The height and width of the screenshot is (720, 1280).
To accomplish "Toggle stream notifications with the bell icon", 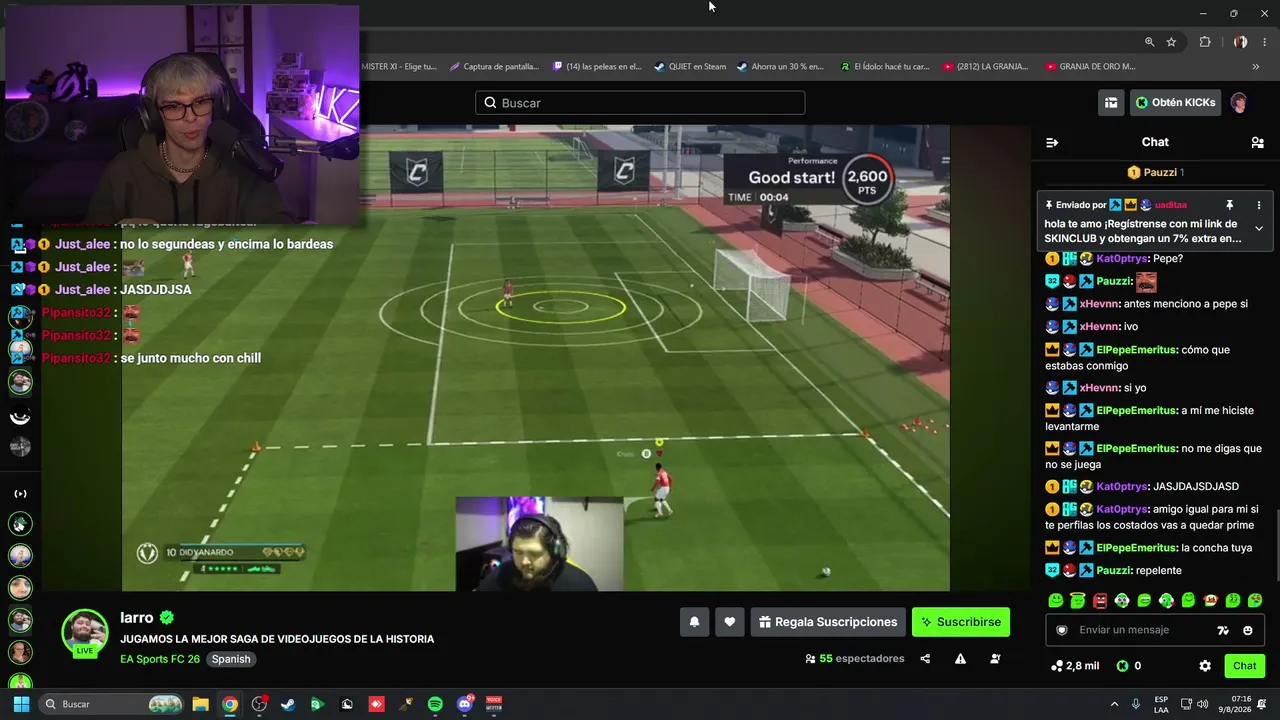I will (695, 622).
